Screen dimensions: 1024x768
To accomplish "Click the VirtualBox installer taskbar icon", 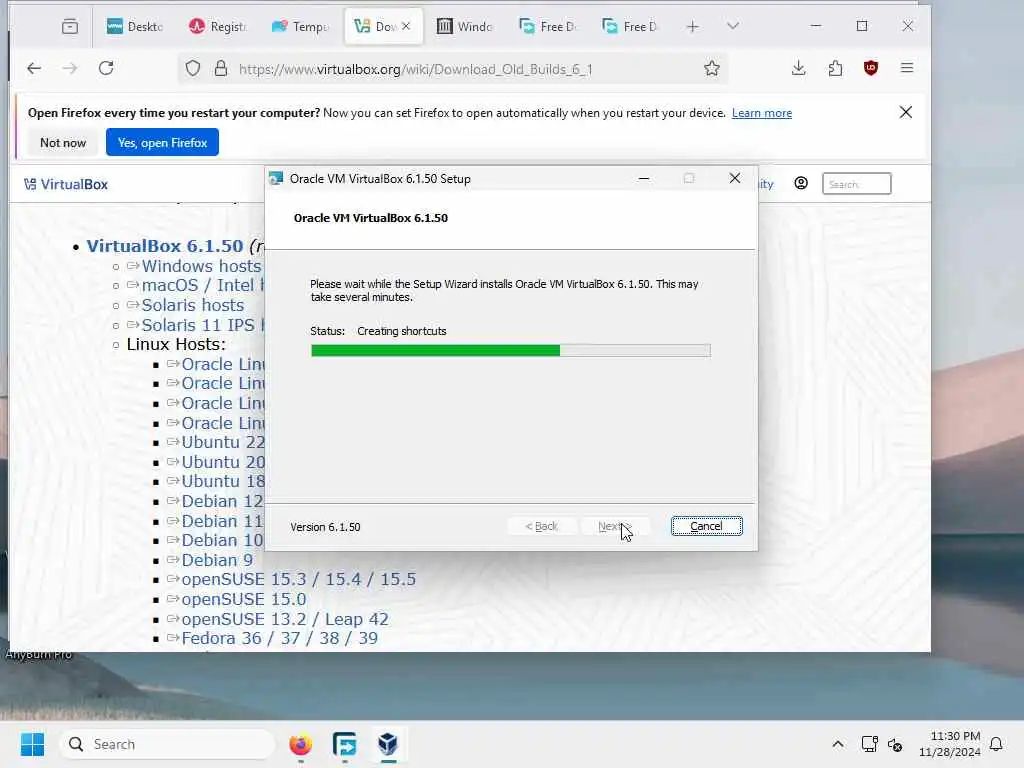I will click(x=388, y=744).
